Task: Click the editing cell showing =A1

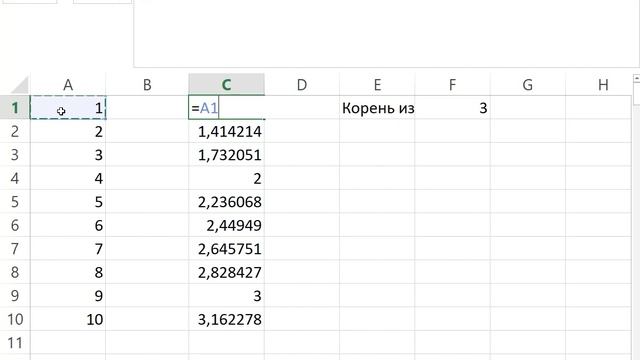Action: pyautogui.click(x=227, y=108)
